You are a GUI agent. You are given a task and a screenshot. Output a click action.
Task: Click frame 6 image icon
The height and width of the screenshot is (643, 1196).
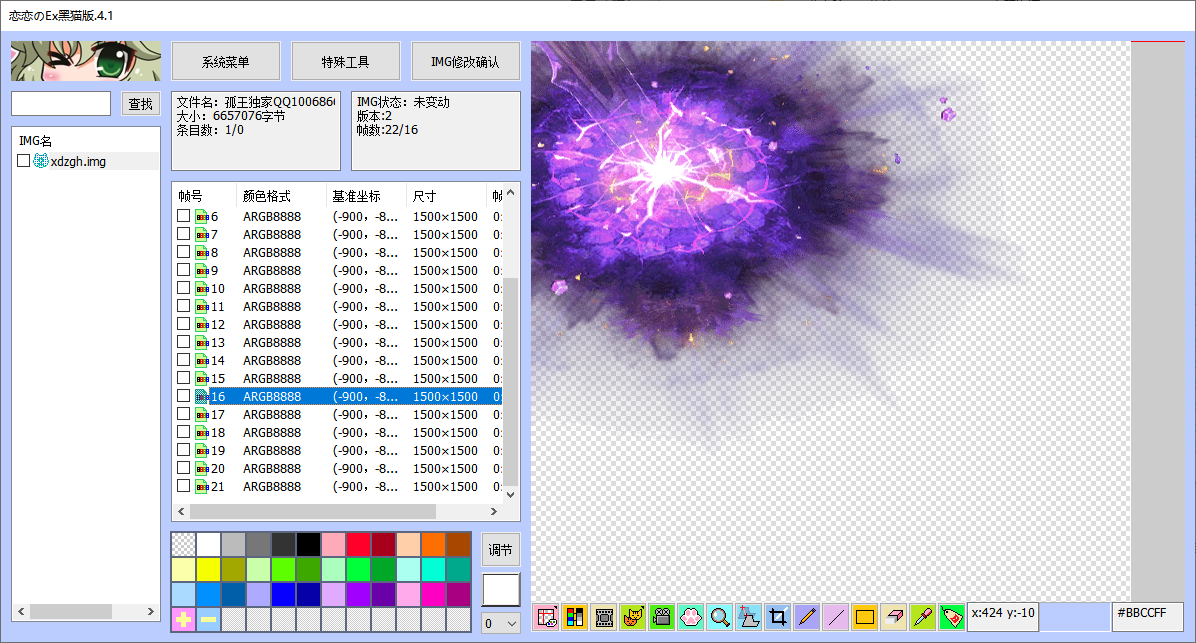point(202,217)
